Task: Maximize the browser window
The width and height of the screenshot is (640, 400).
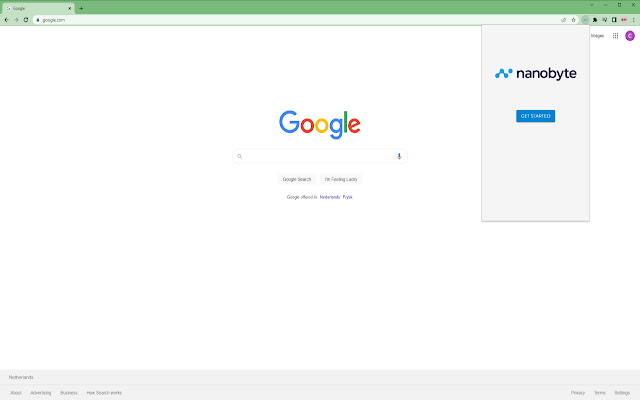Action: tap(619, 5)
